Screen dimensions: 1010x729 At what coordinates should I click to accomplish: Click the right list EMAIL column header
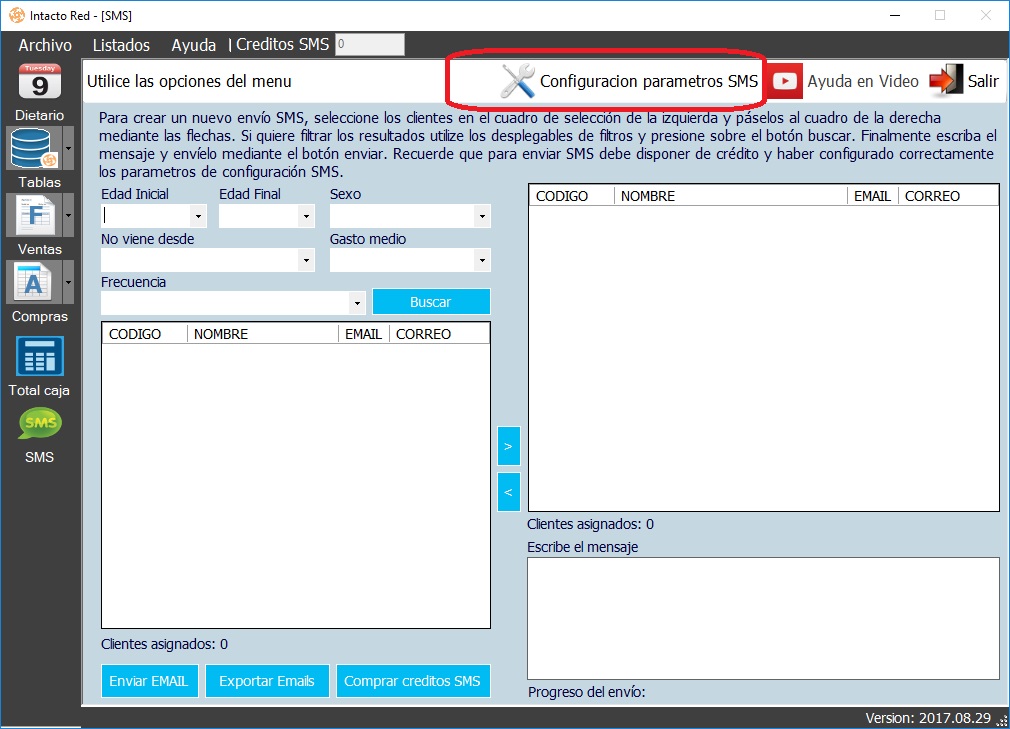click(873, 196)
